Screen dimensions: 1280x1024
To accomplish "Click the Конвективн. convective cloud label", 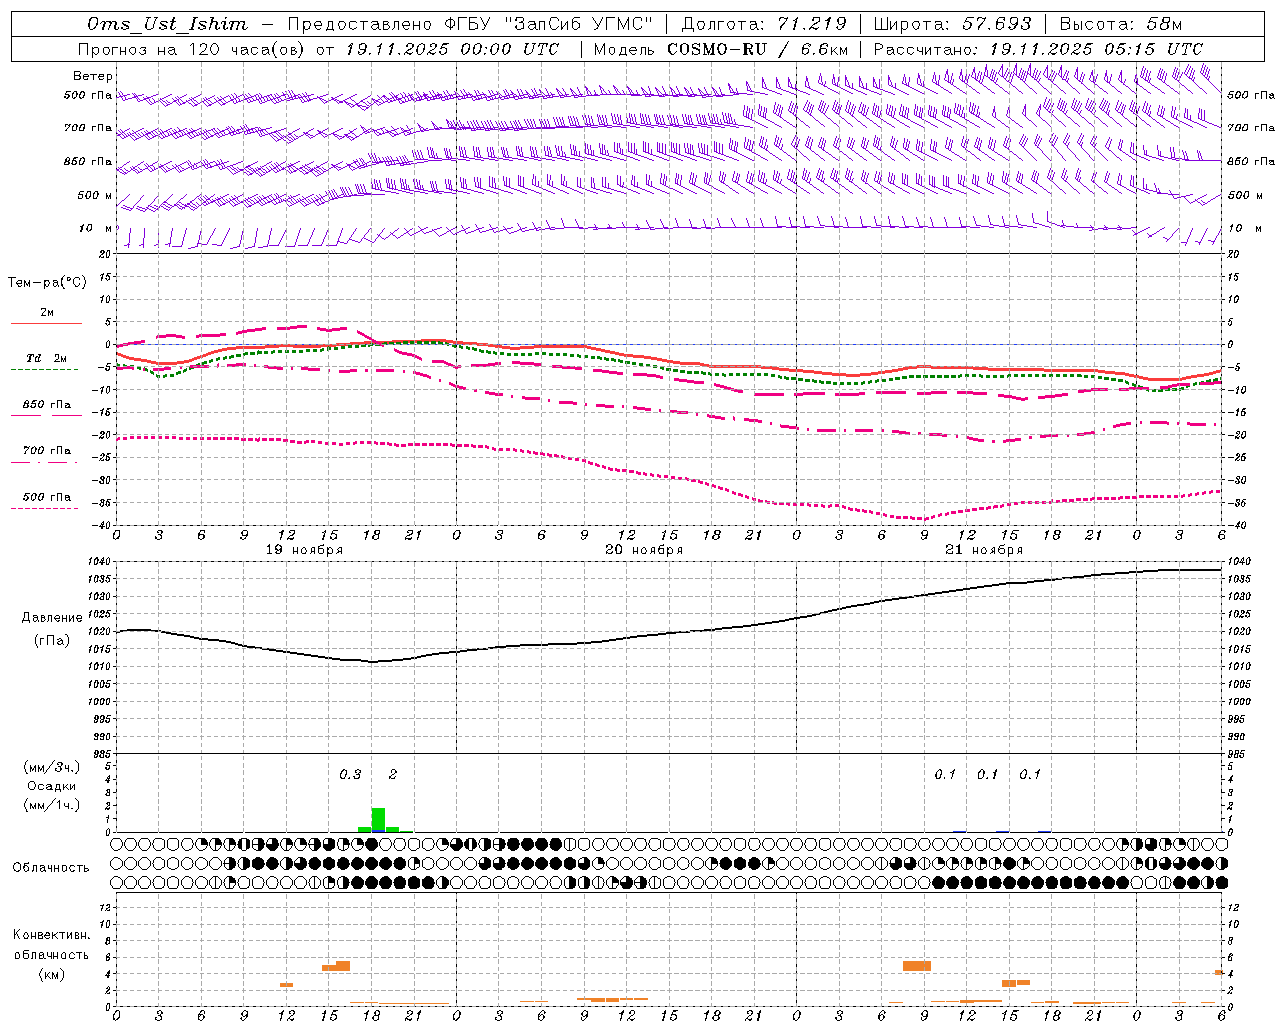I will [x=51, y=935].
